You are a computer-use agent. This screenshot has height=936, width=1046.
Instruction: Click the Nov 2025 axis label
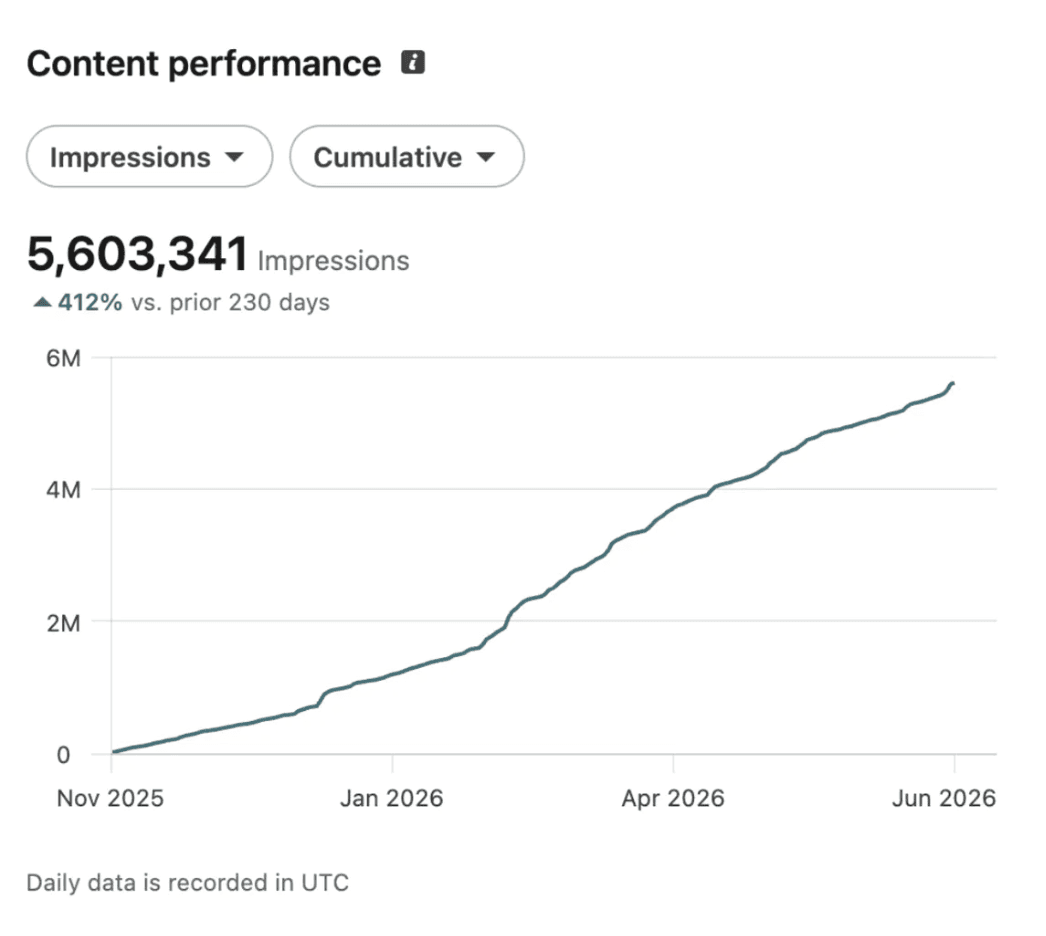(x=110, y=798)
